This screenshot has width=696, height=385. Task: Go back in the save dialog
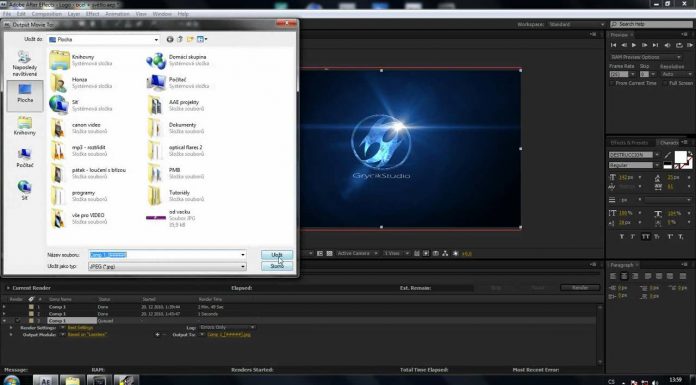(170, 40)
